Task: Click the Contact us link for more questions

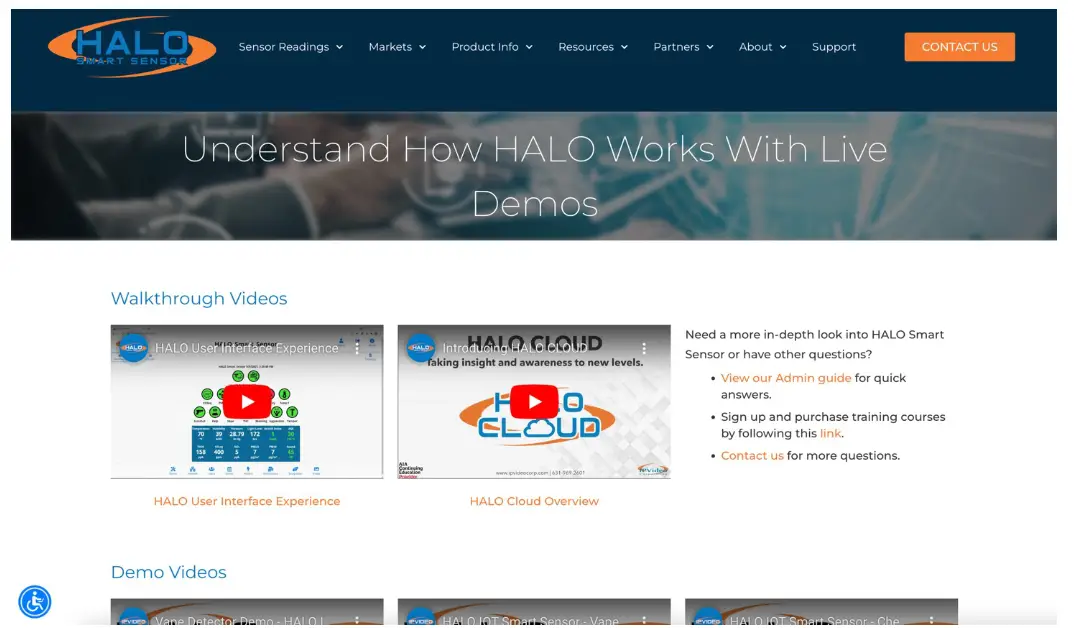Action: point(752,455)
